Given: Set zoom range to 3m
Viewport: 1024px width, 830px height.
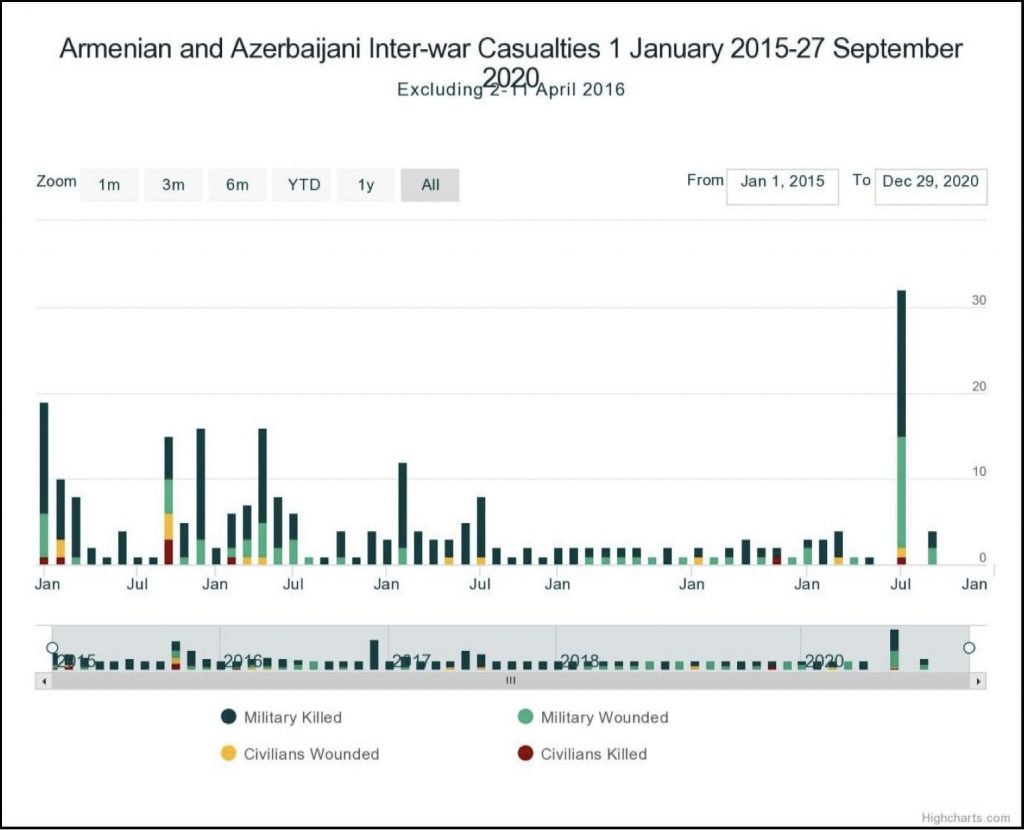Looking at the screenshot, I should (x=173, y=185).
